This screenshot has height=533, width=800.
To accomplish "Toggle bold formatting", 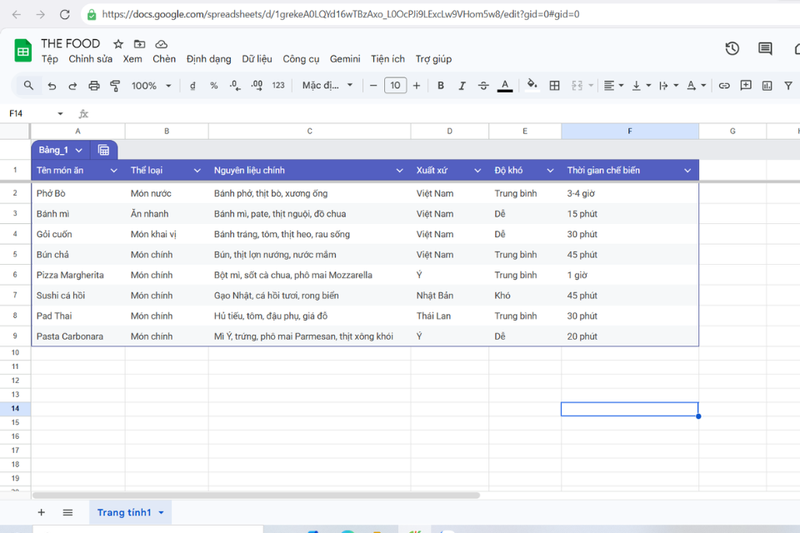I will 441,86.
